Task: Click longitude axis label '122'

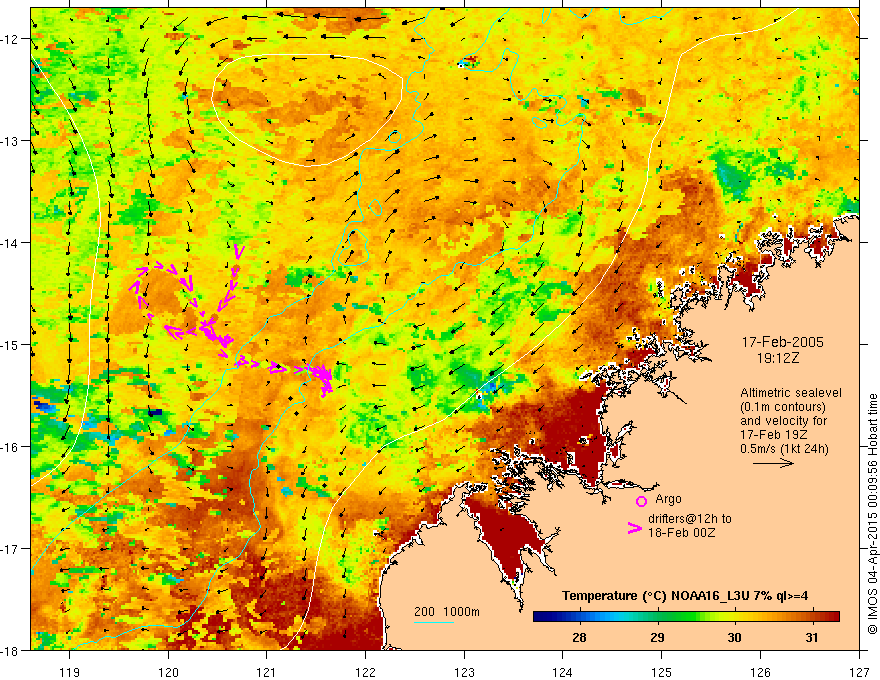Action: point(365,672)
